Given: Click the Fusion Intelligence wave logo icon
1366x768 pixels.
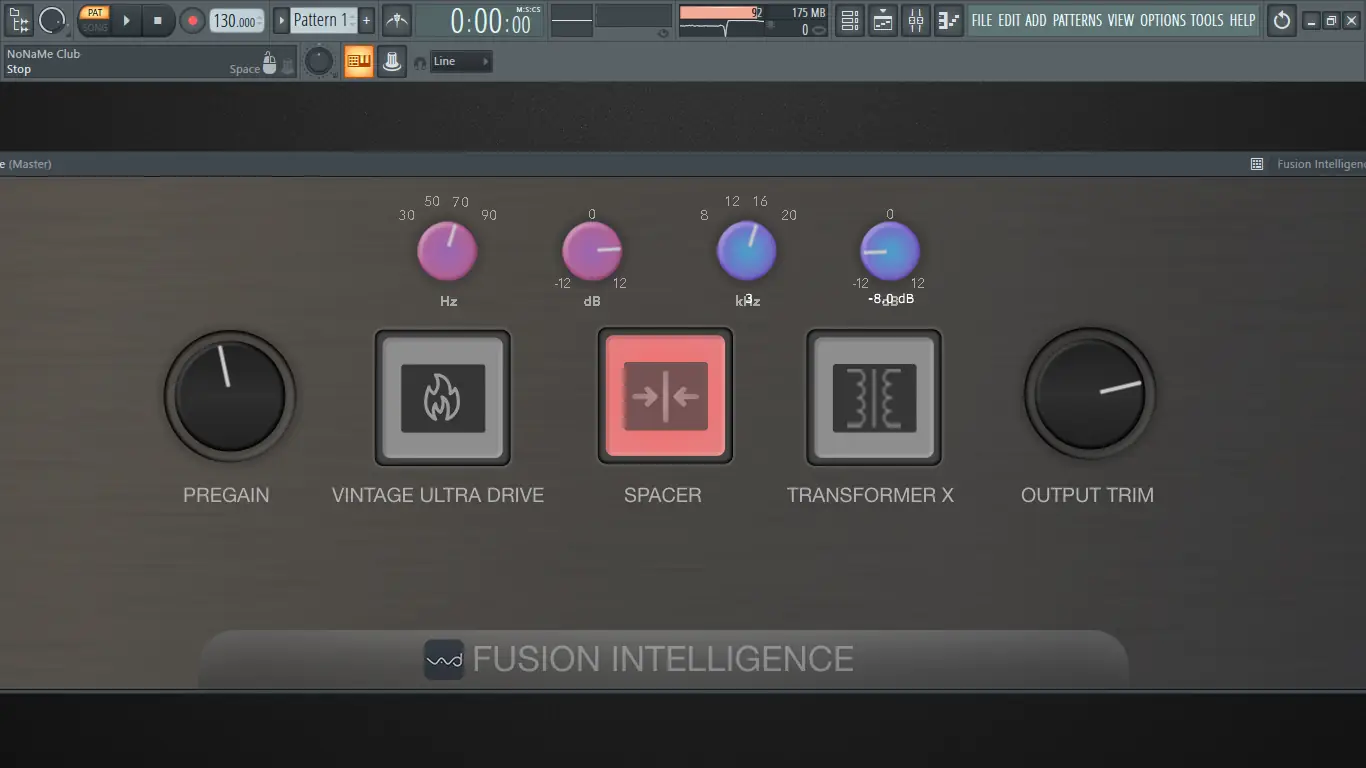Looking at the screenshot, I should (444, 660).
